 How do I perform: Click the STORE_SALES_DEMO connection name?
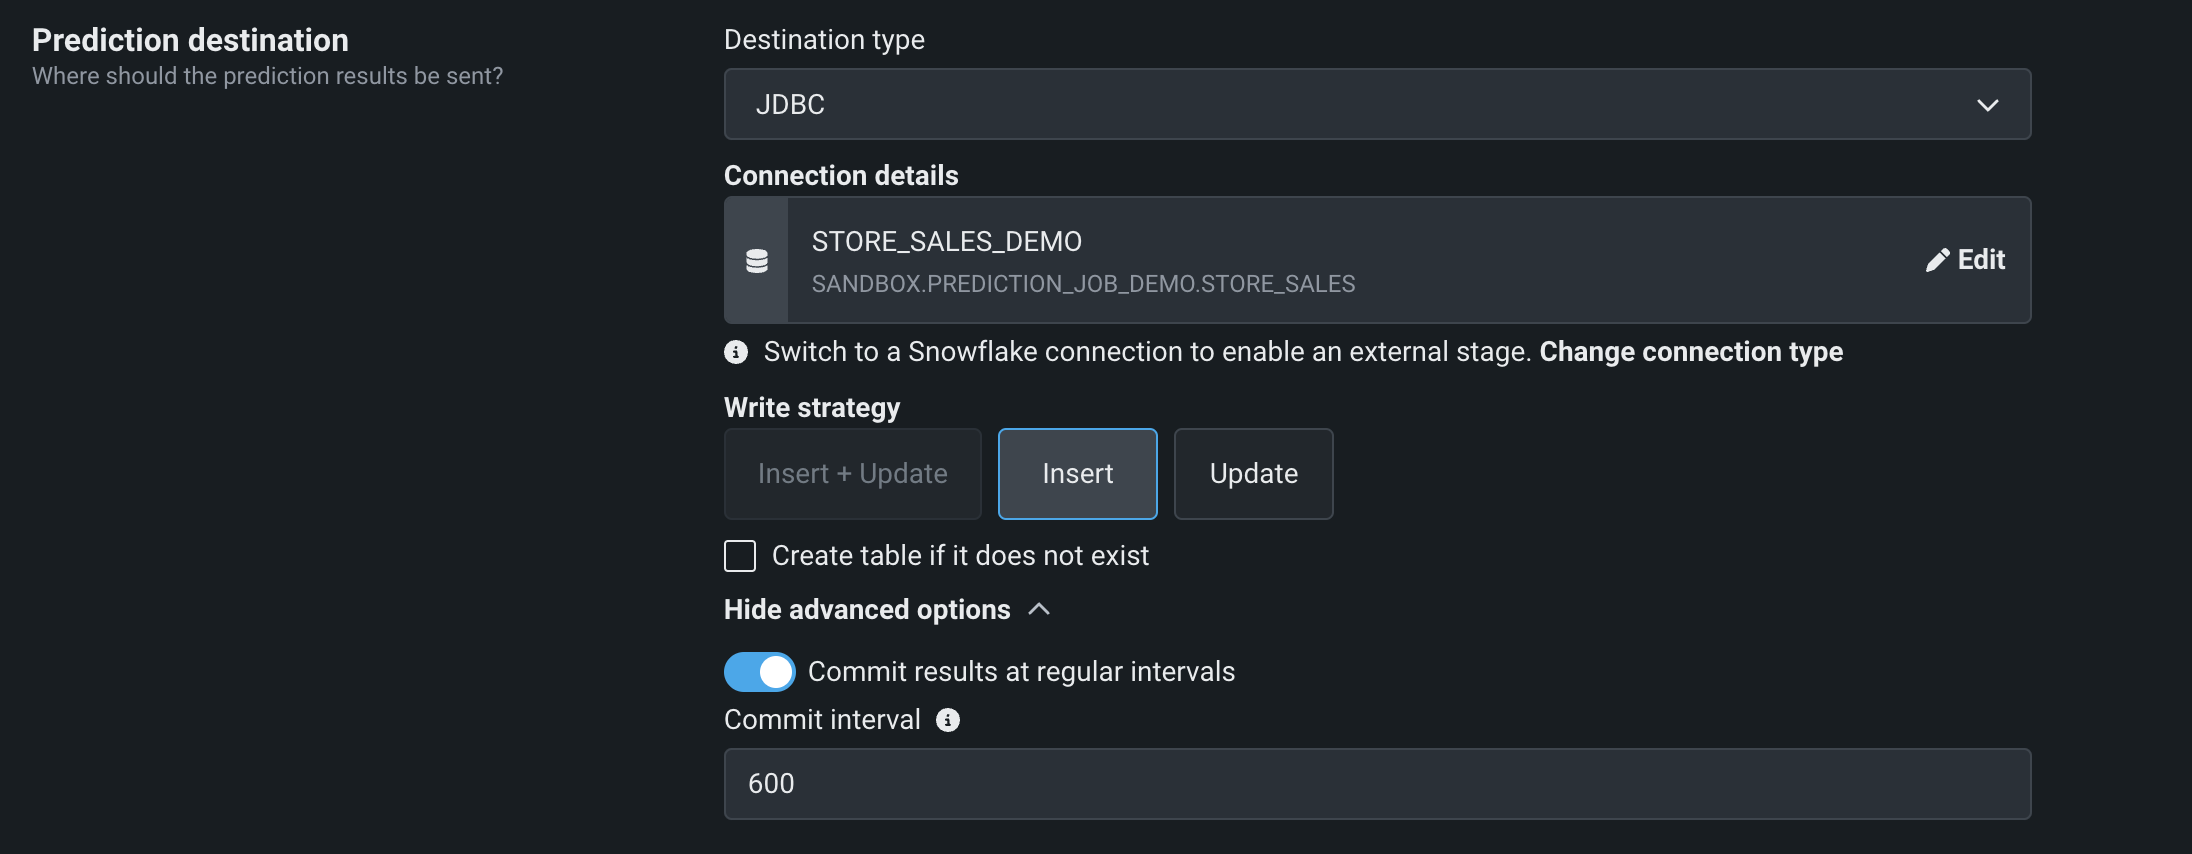946,241
